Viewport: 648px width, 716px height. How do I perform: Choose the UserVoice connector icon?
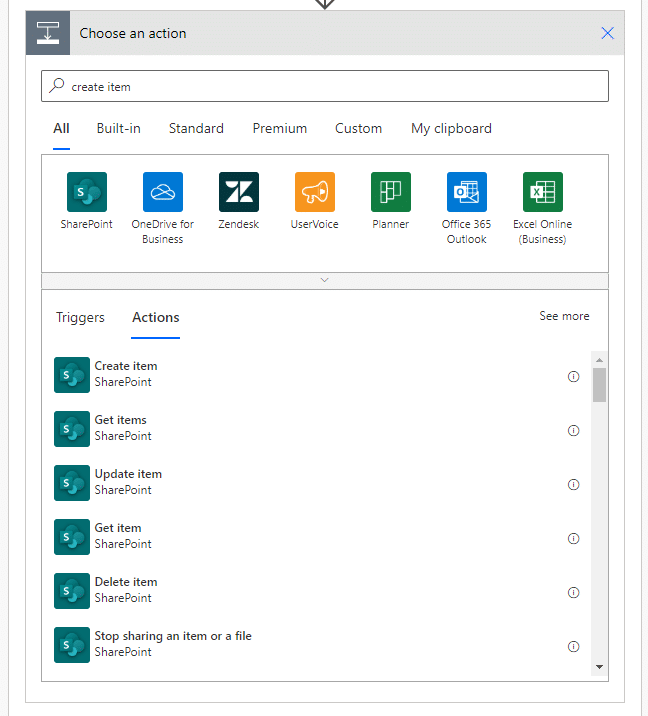(x=315, y=192)
